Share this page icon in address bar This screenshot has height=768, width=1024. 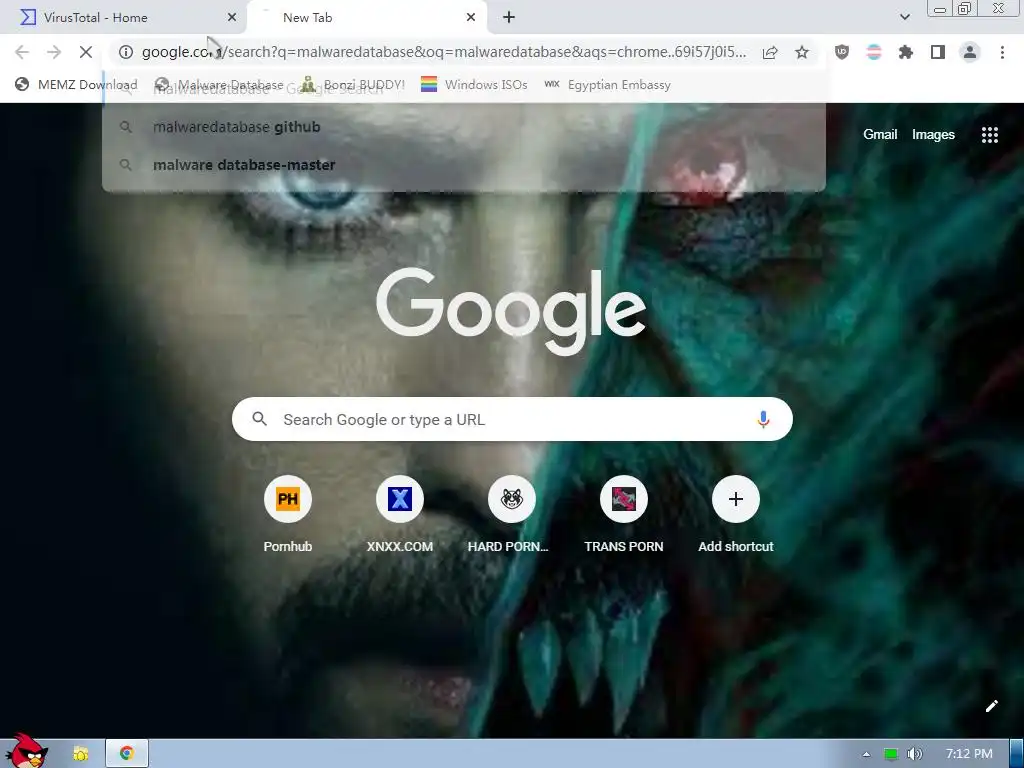click(770, 52)
